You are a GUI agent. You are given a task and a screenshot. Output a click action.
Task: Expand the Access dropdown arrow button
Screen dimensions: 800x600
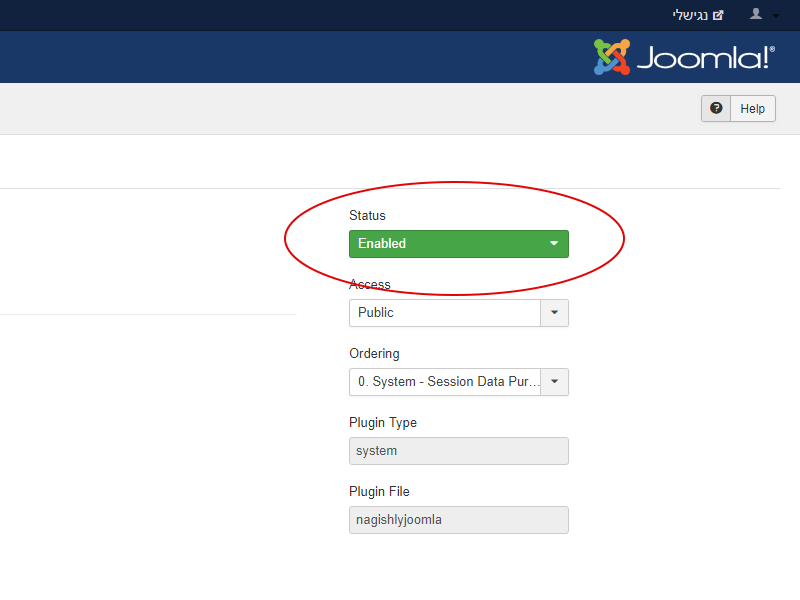point(555,313)
